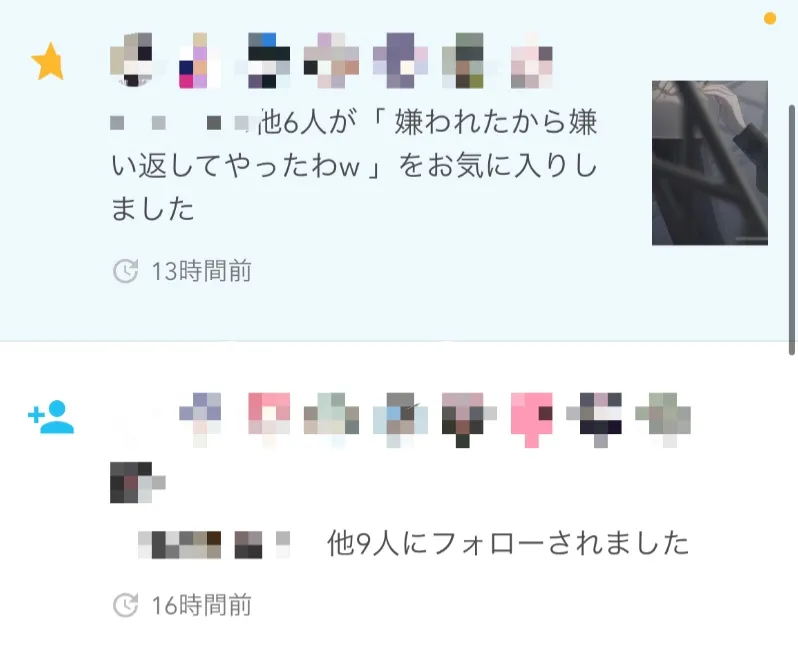This screenshot has height=665, width=798.
Task: Click the 13時間前 timestamp
Action: (x=202, y=271)
